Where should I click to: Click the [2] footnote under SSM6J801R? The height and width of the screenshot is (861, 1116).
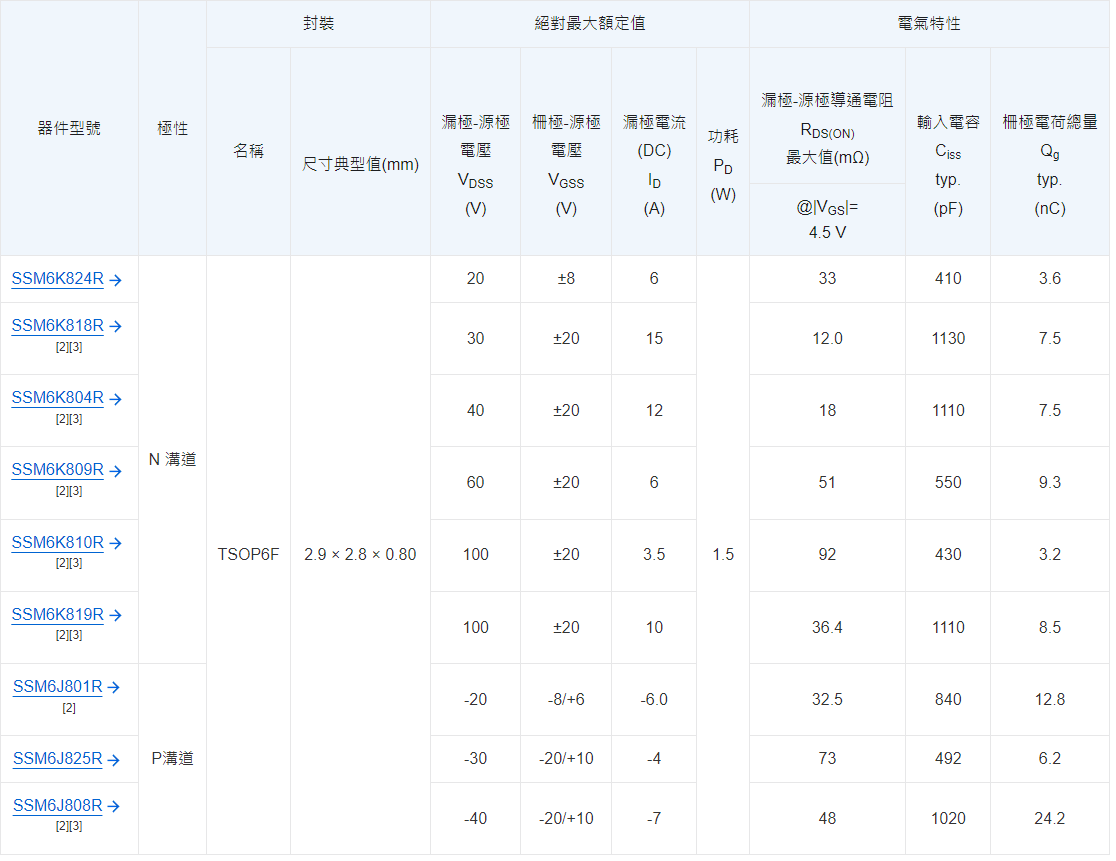[x=69, y=708]
